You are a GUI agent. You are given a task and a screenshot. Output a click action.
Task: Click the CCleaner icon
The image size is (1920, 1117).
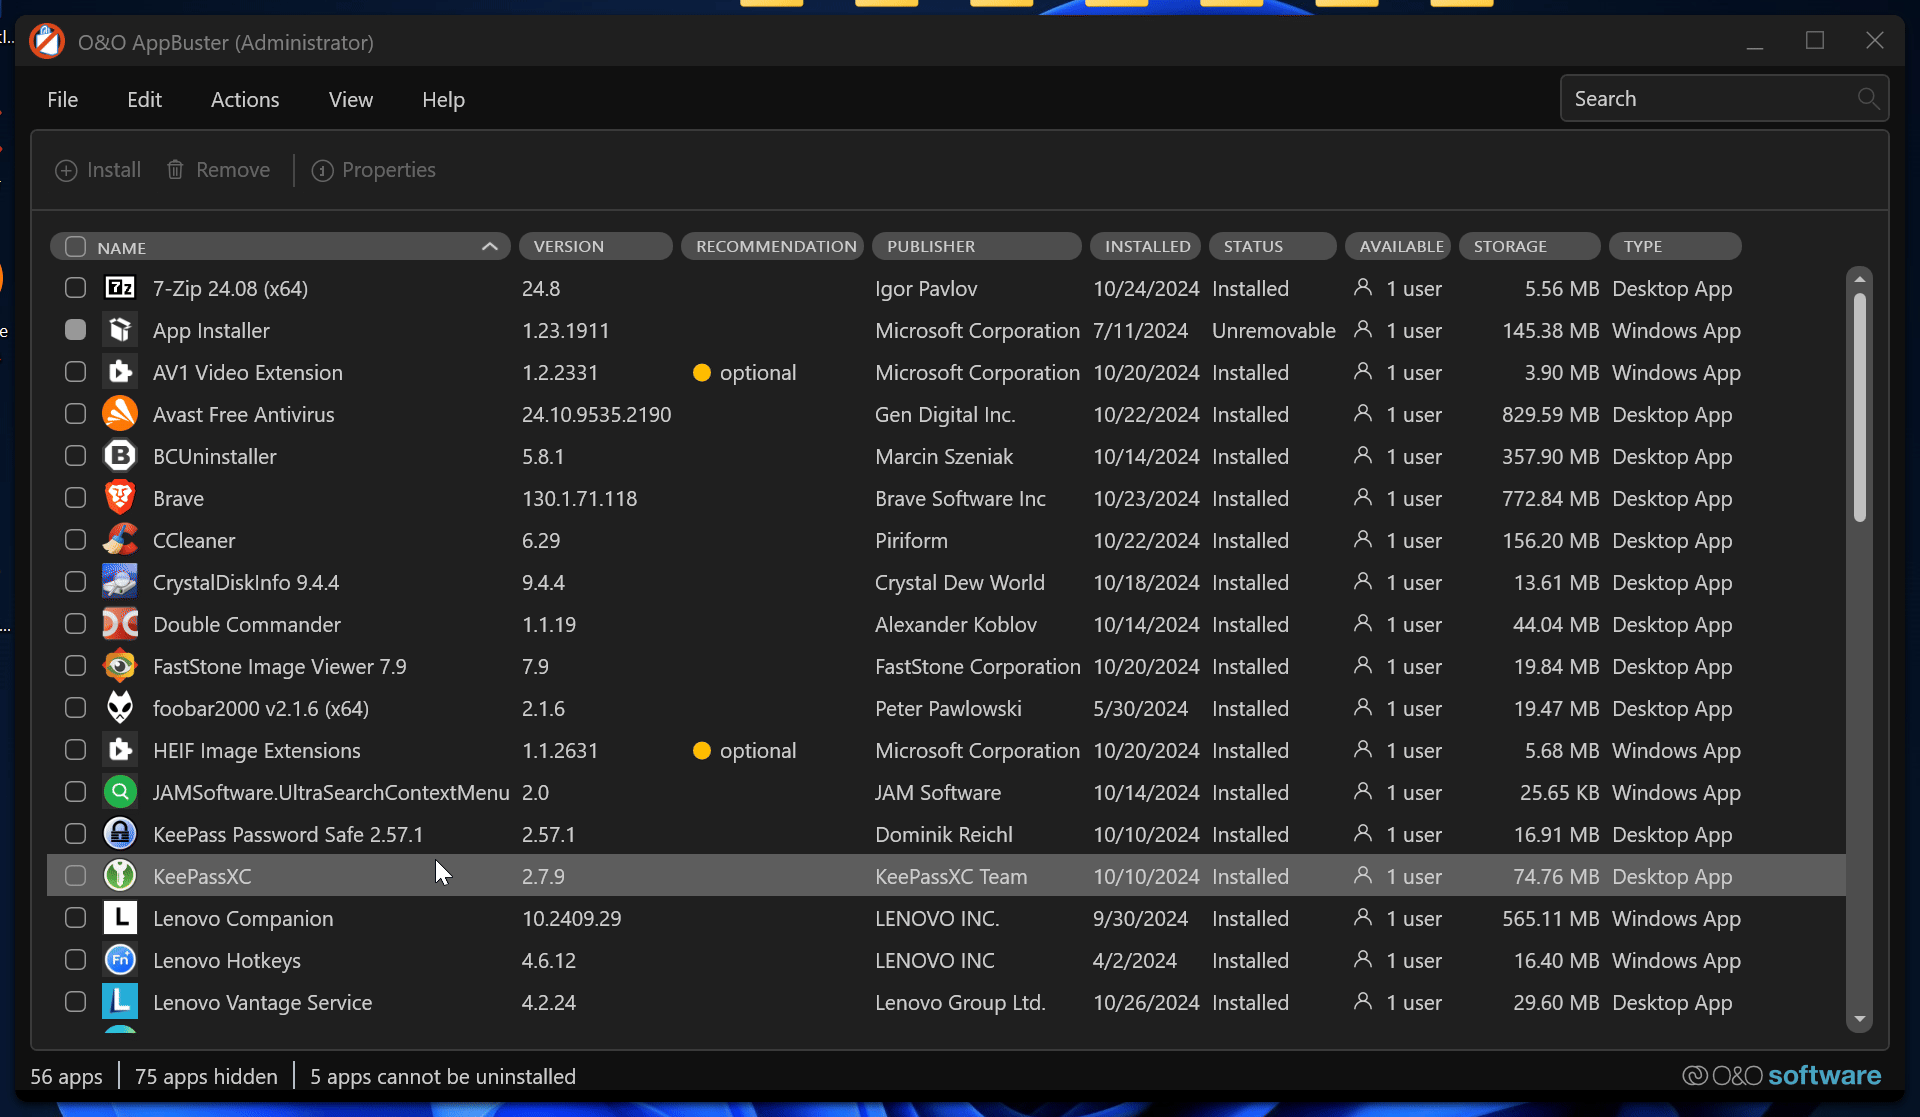pos(120,540)
